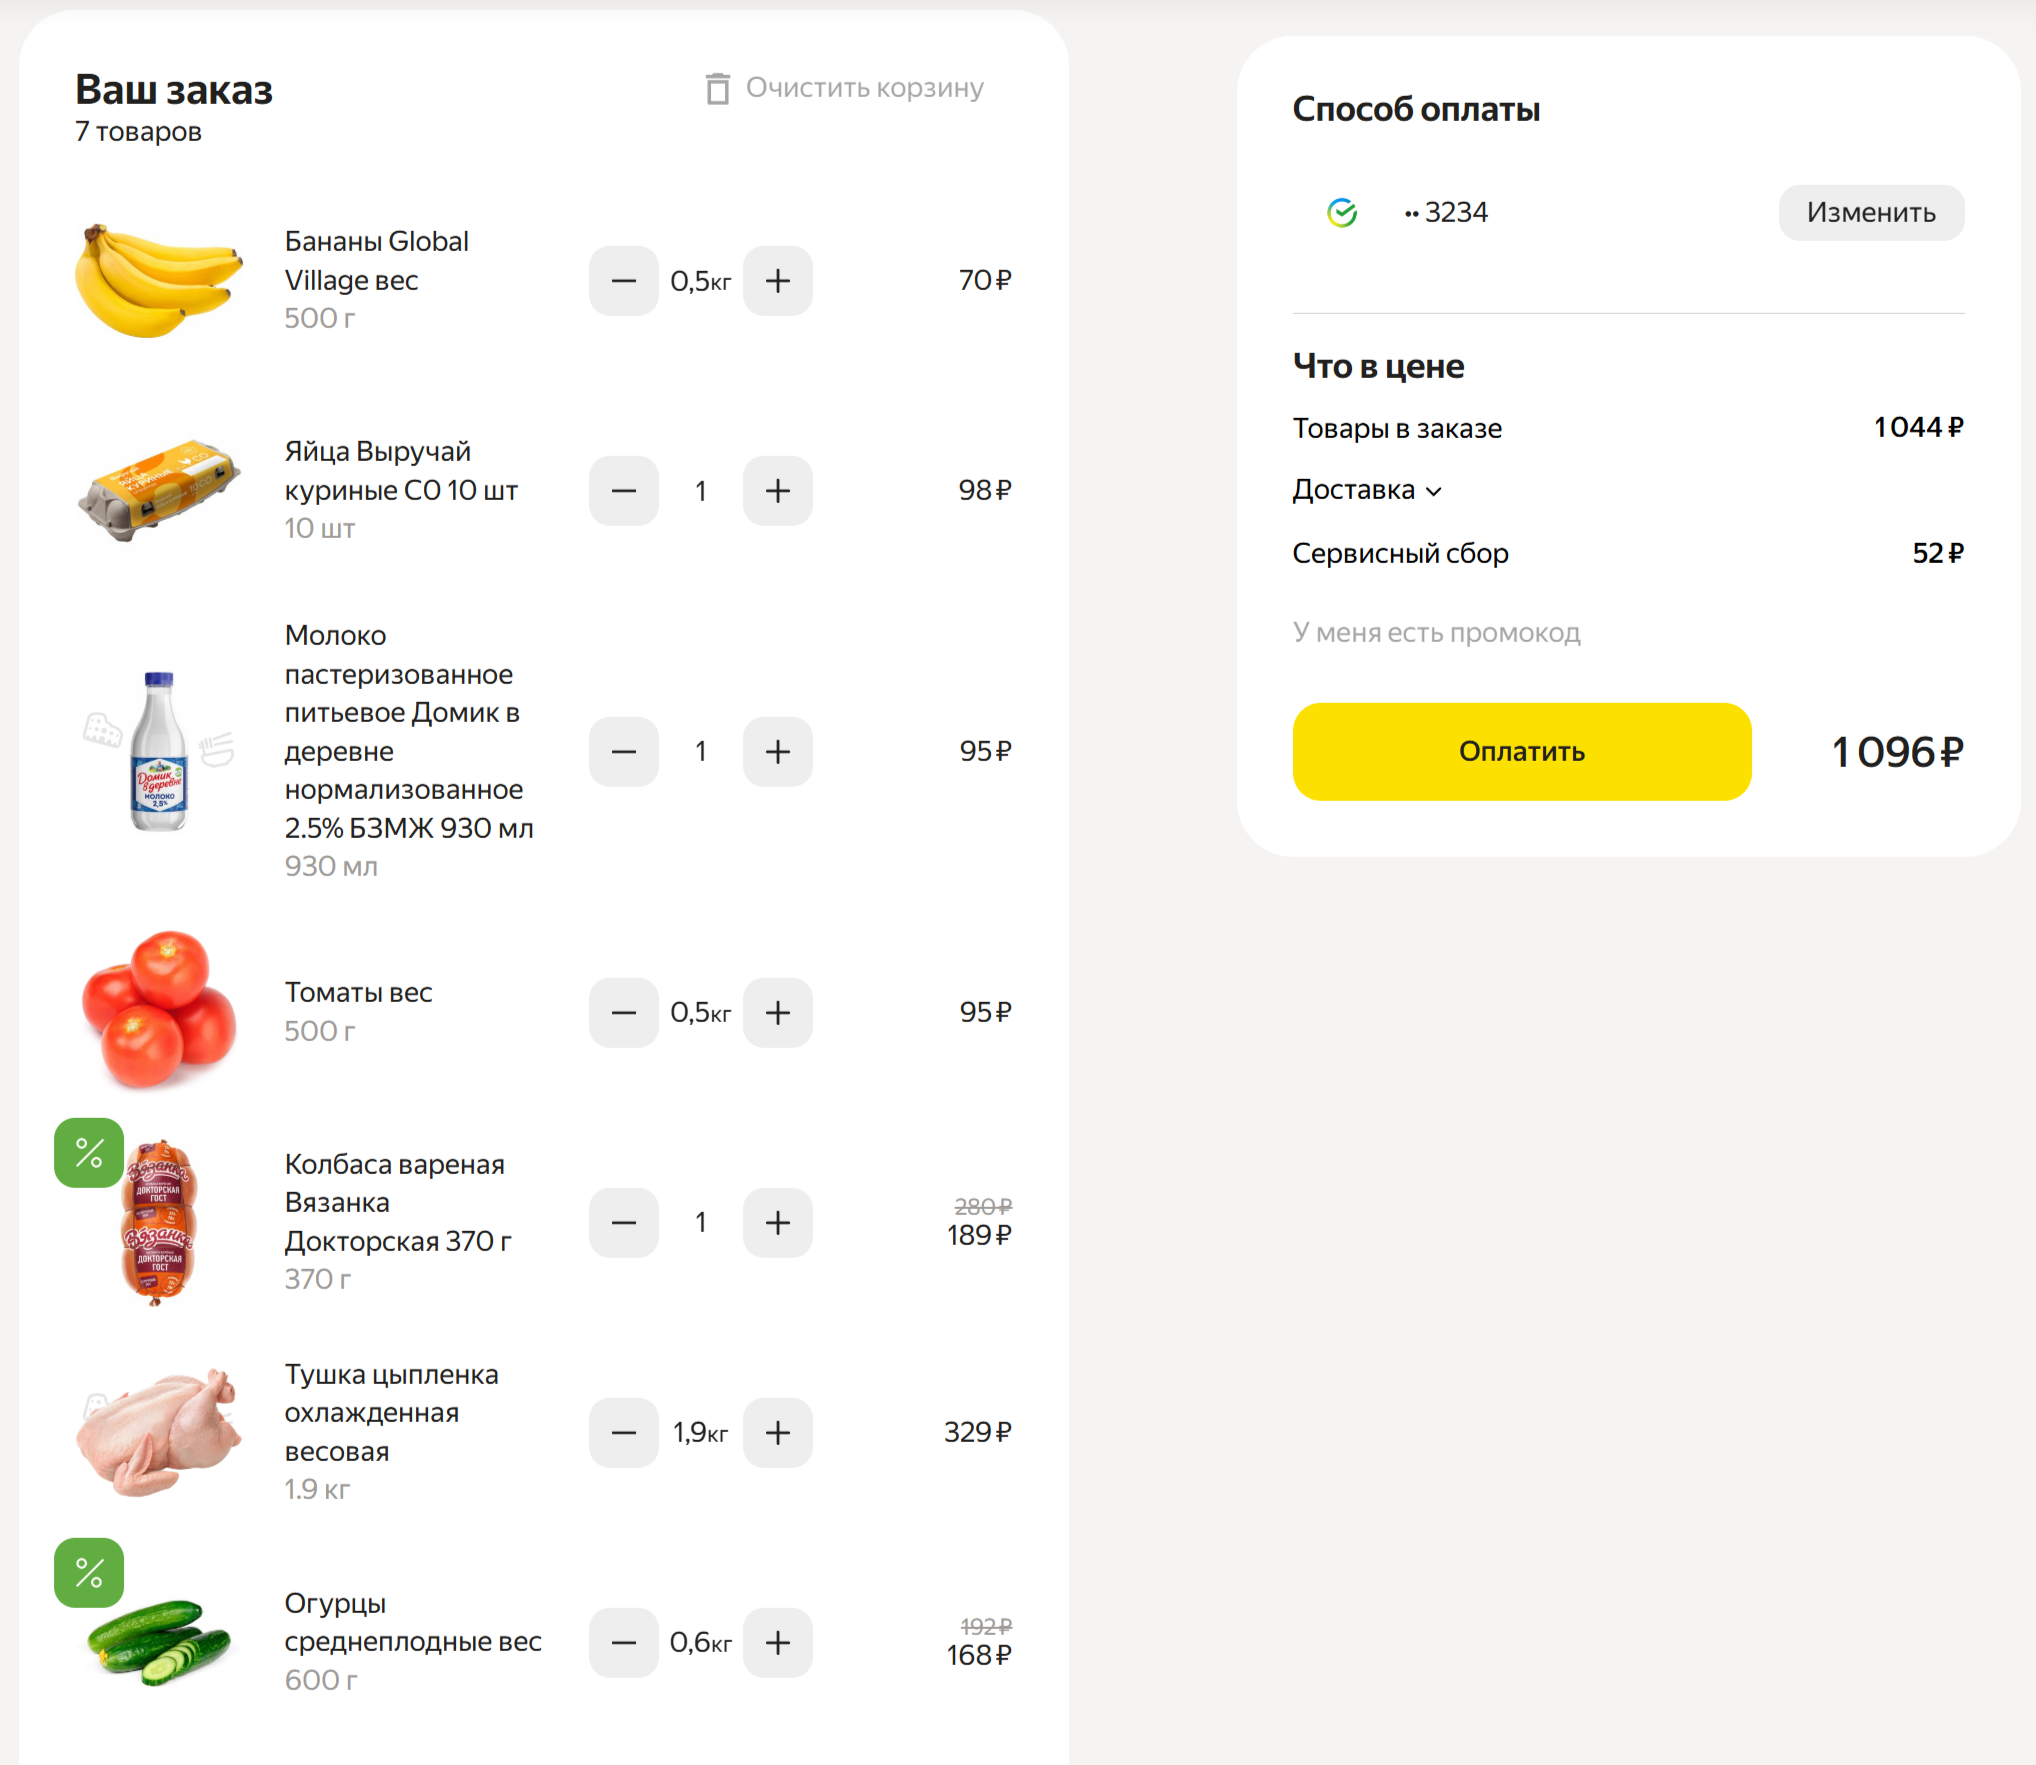This screenshot has height=1765, width=2036.
Task: Click the green discount badge on sausage
Action: pyautogui.click(x=89, y=1153)
